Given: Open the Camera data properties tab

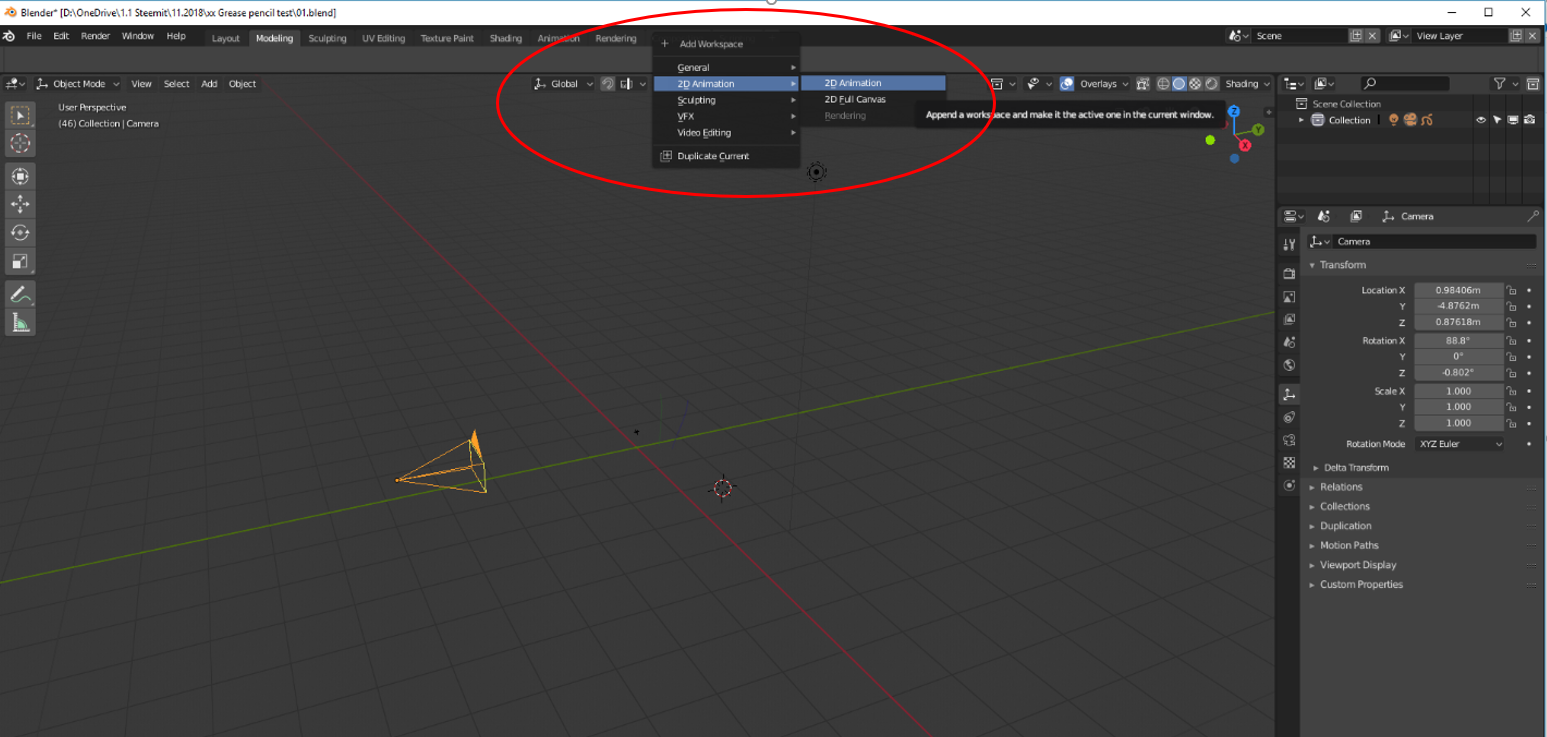Looking at the screenshot, I should pyautogui.click(x=1290, y=440).
